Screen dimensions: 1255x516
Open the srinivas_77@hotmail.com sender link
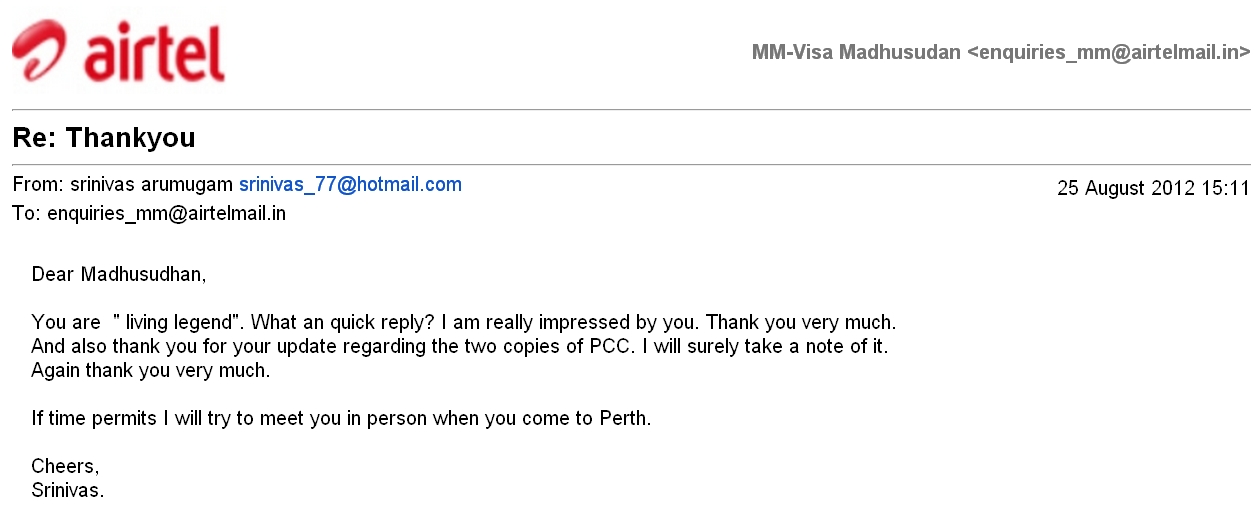tap(350, 185)
